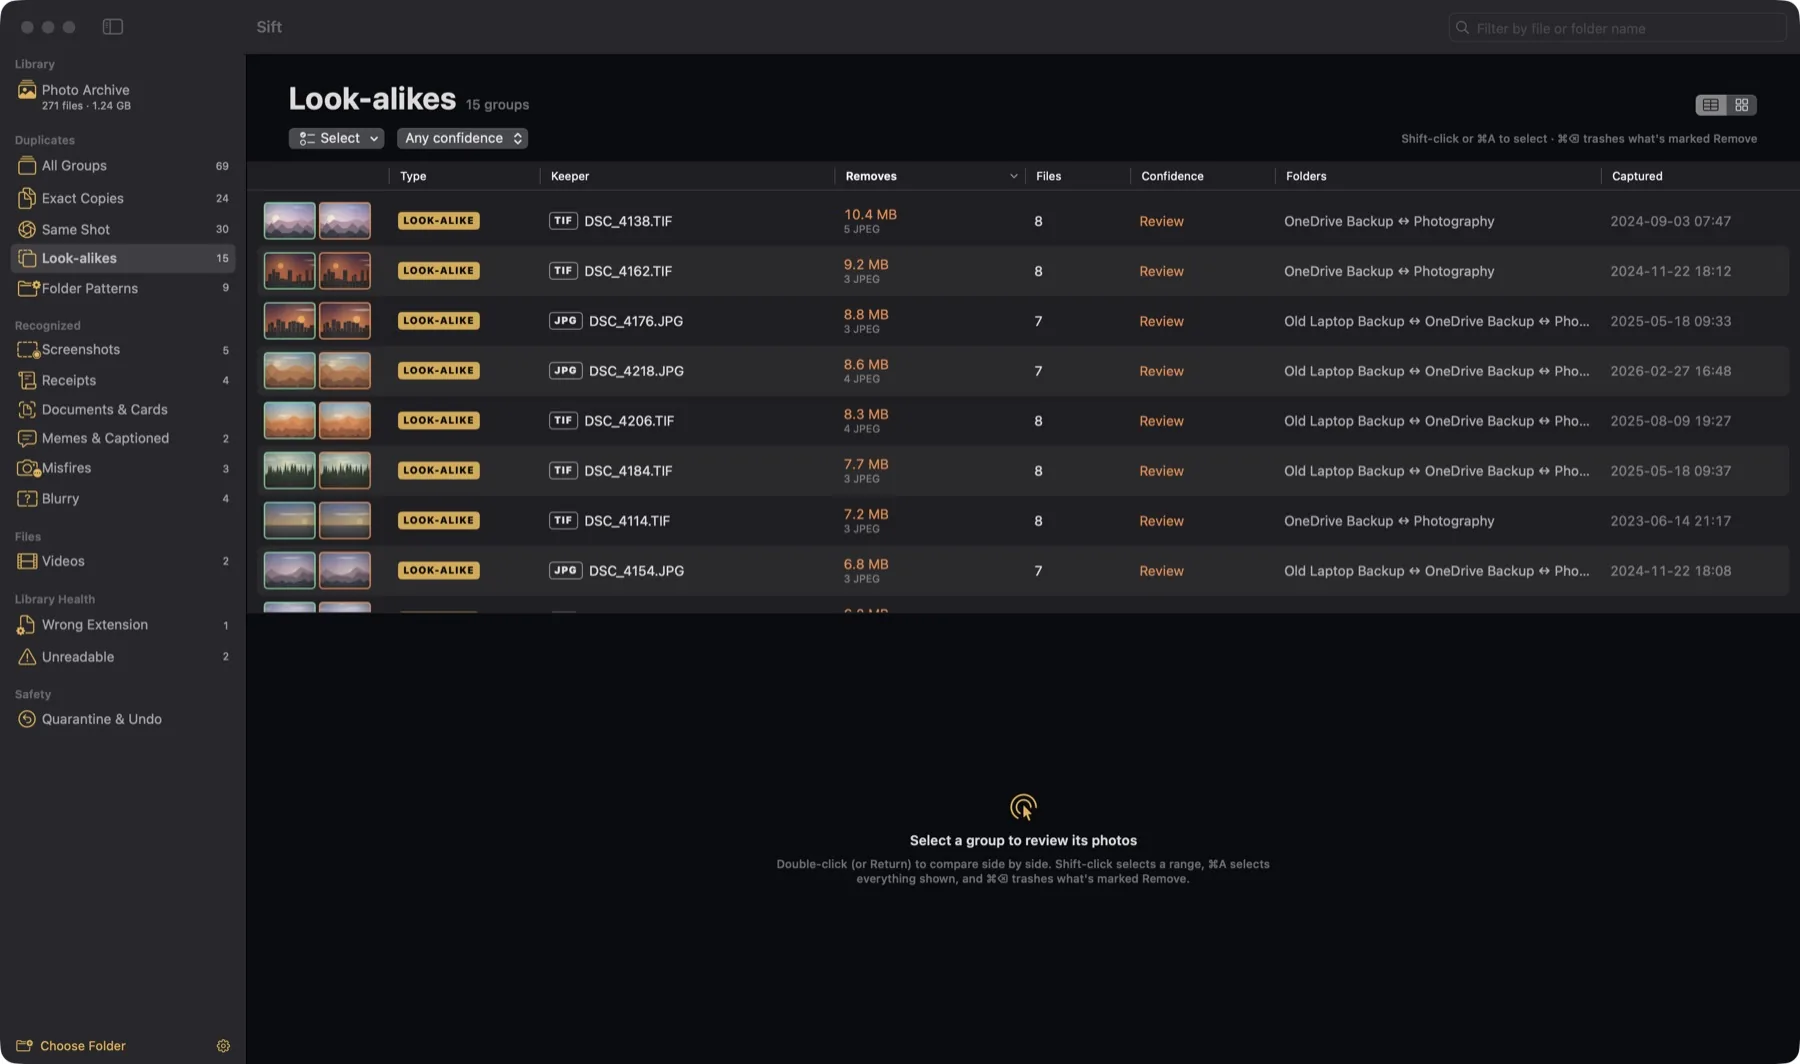This screenshot has width=1800, height=1064.
Task: Open Memes & Captioned icon
Action: [x=27, y=438]
